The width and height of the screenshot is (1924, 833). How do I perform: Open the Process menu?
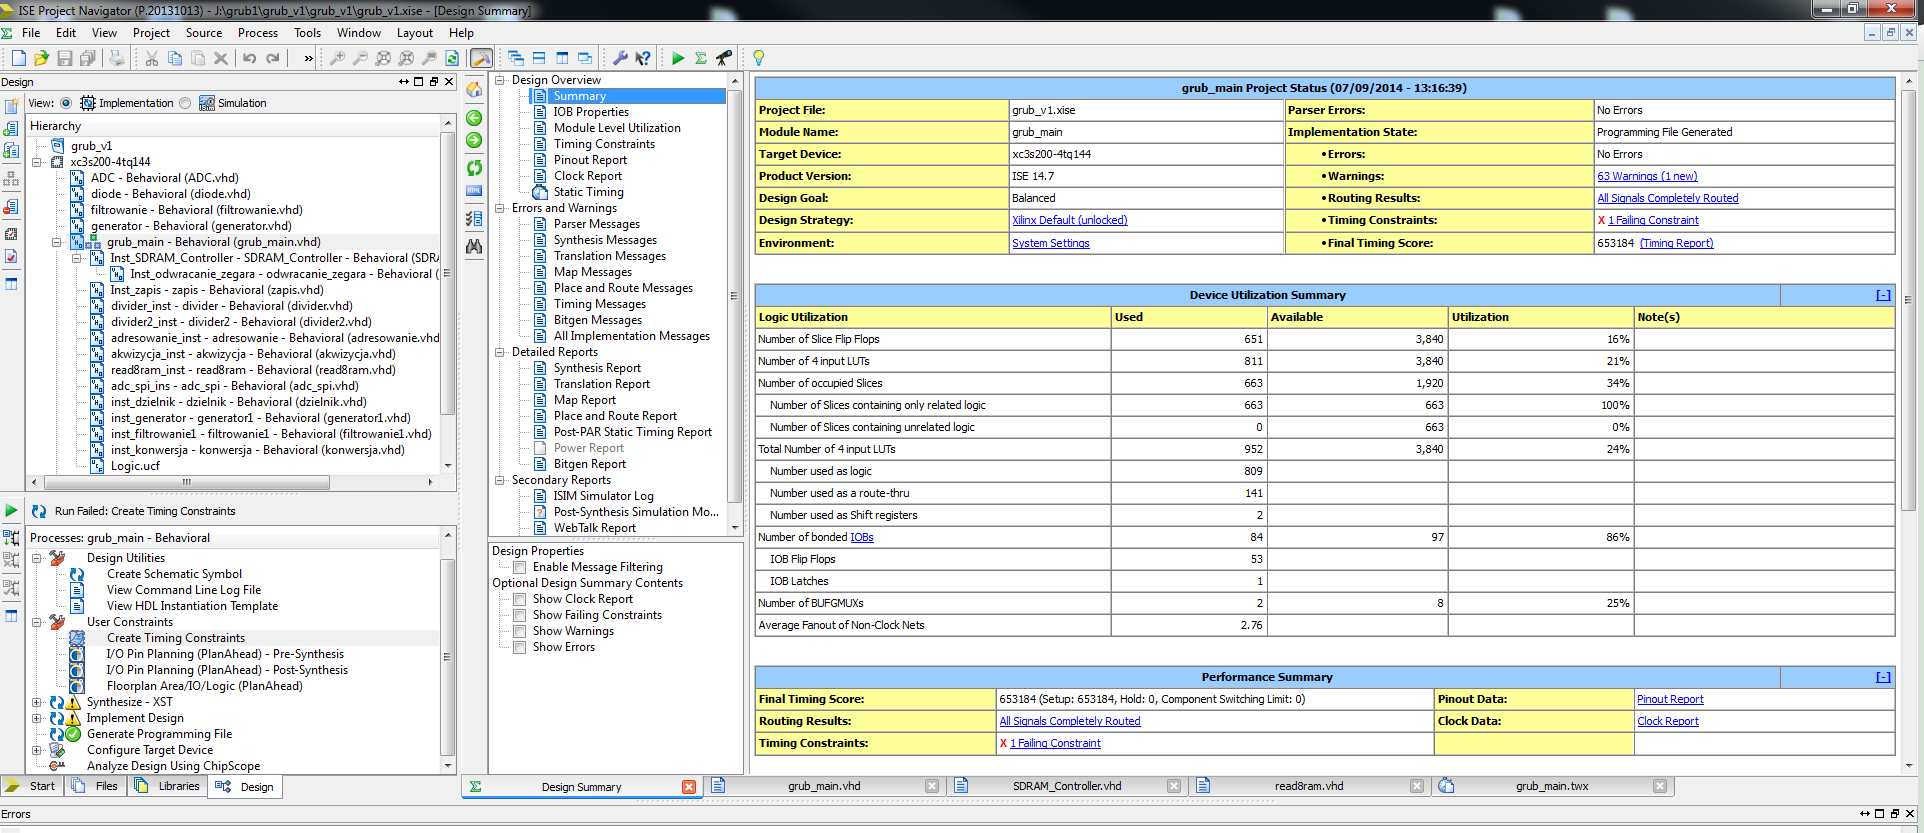(258, 33)
